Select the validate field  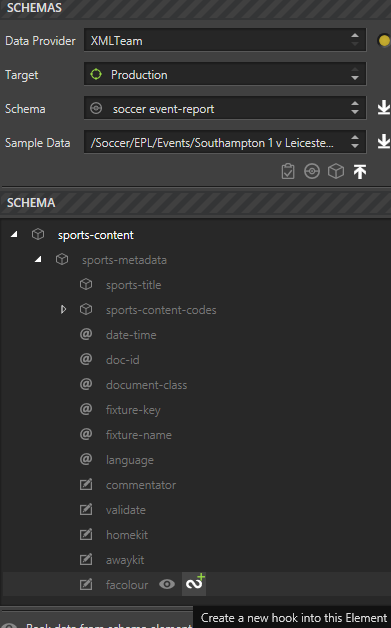pos(126,510)
